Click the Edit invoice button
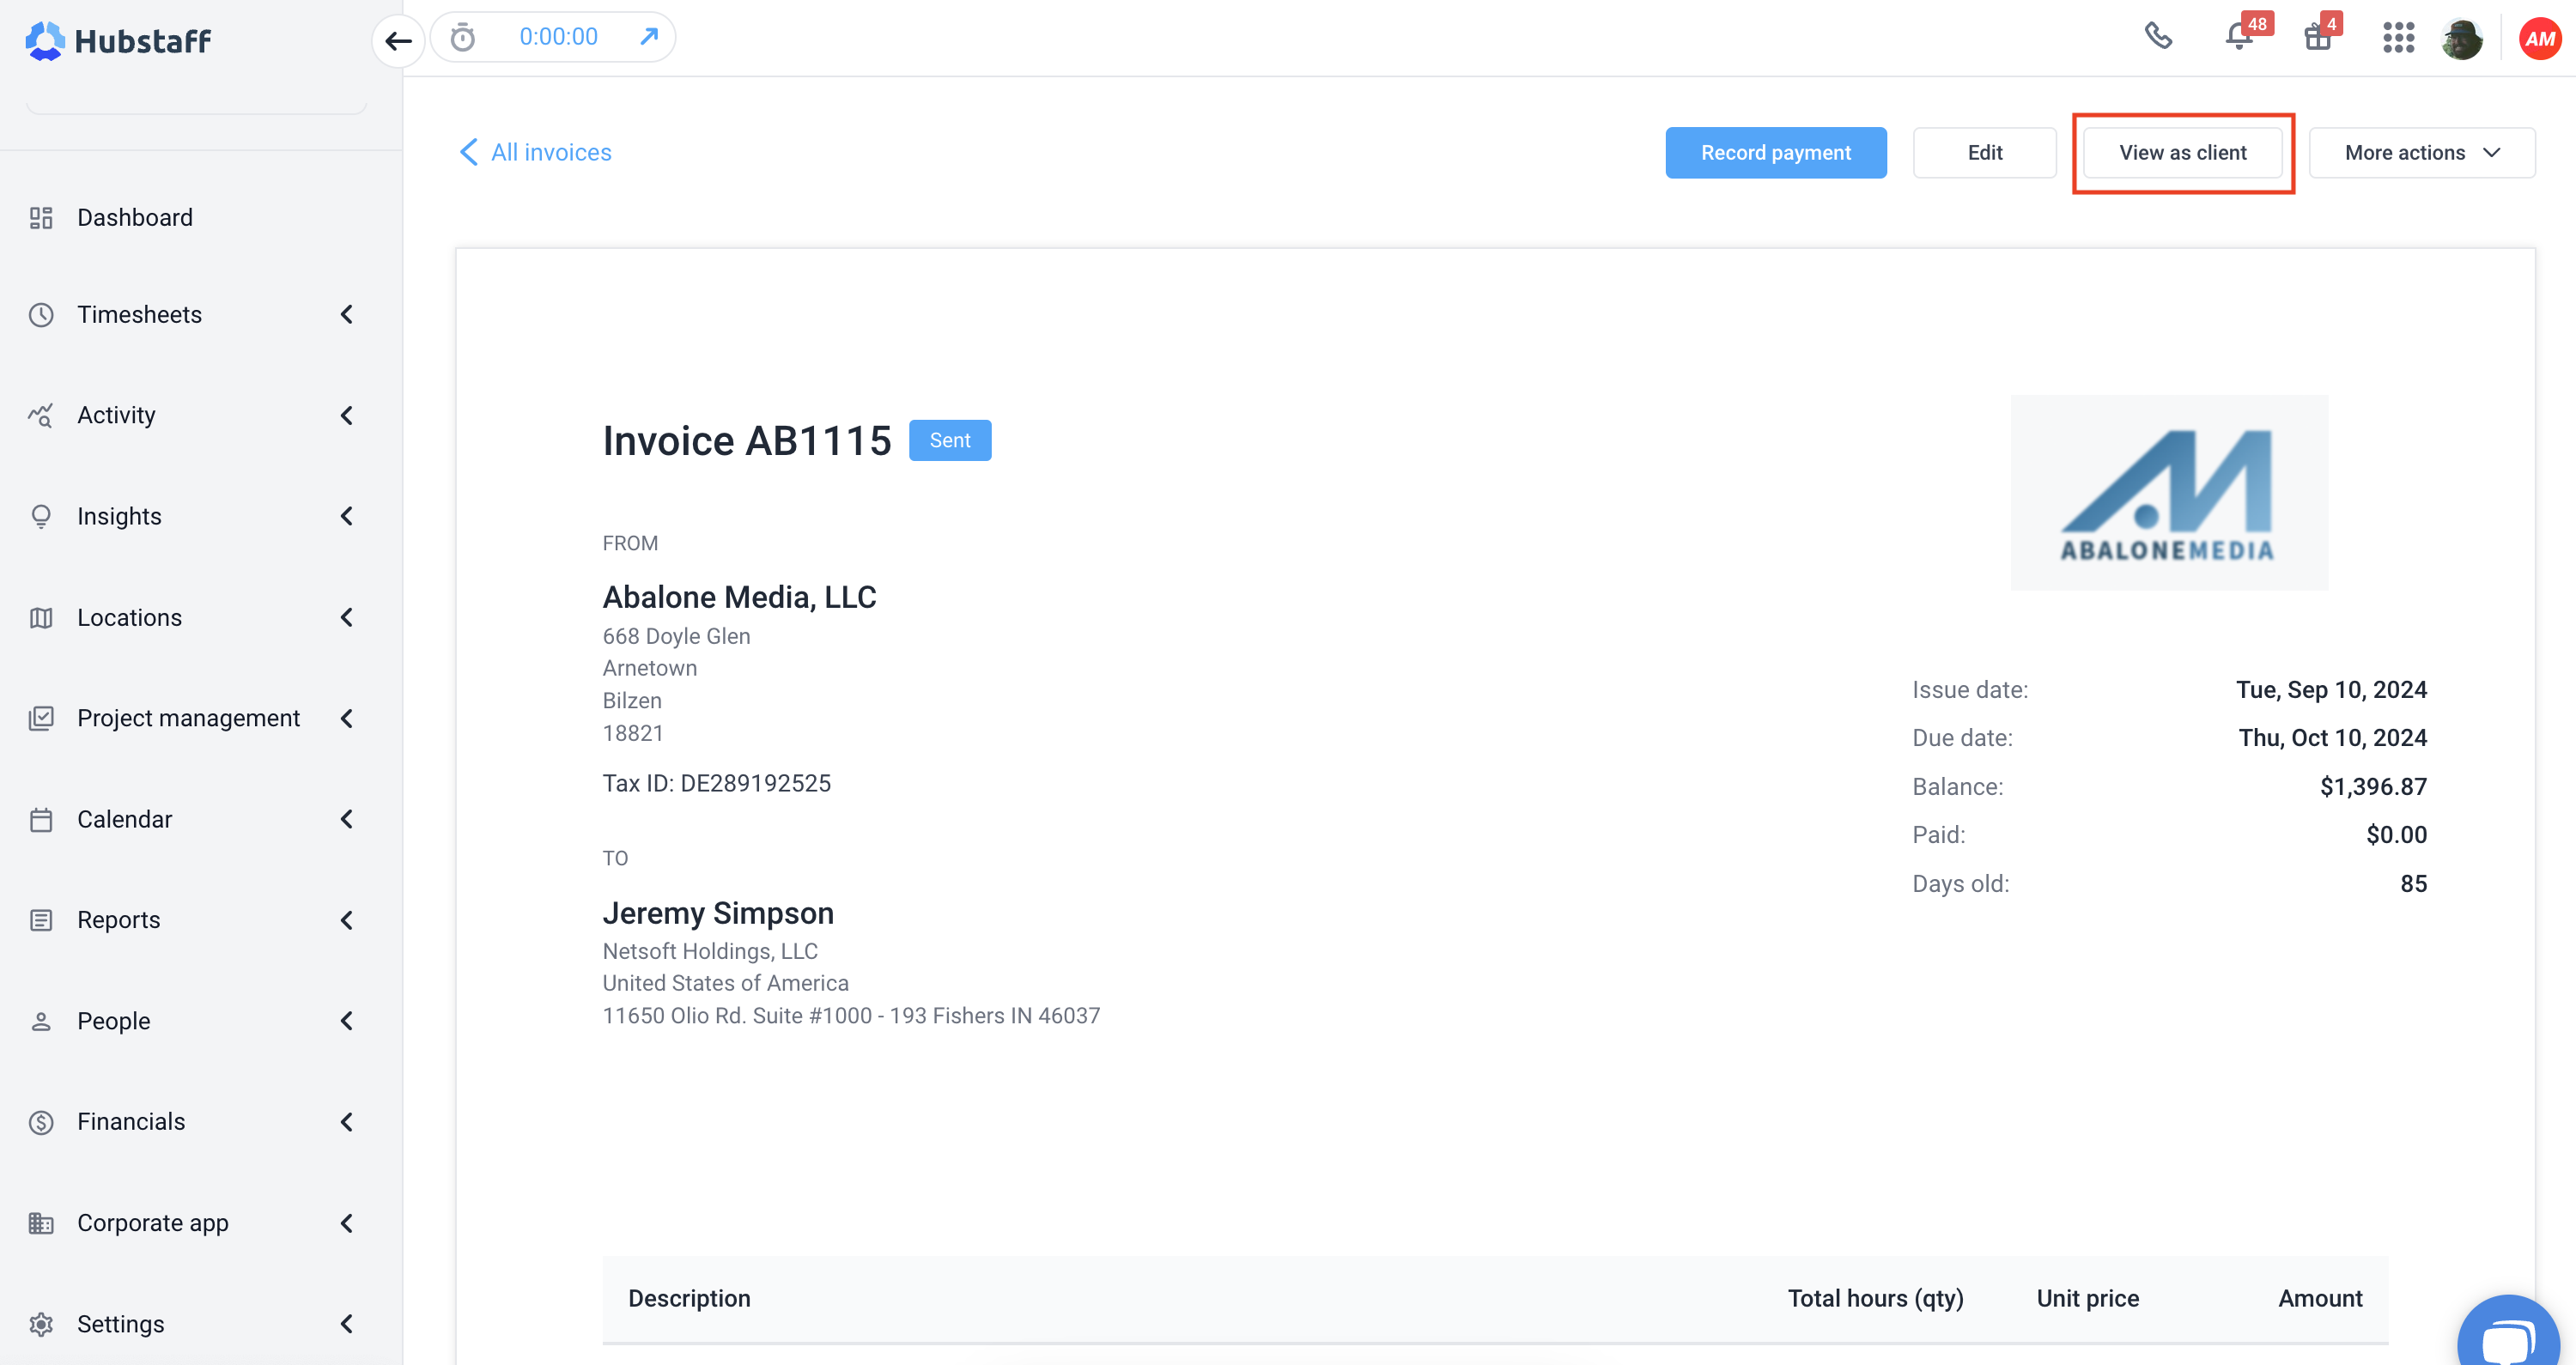The width and height of the screenshot is (2576, 1365). pyautogui.click(x=1984, y=152)
